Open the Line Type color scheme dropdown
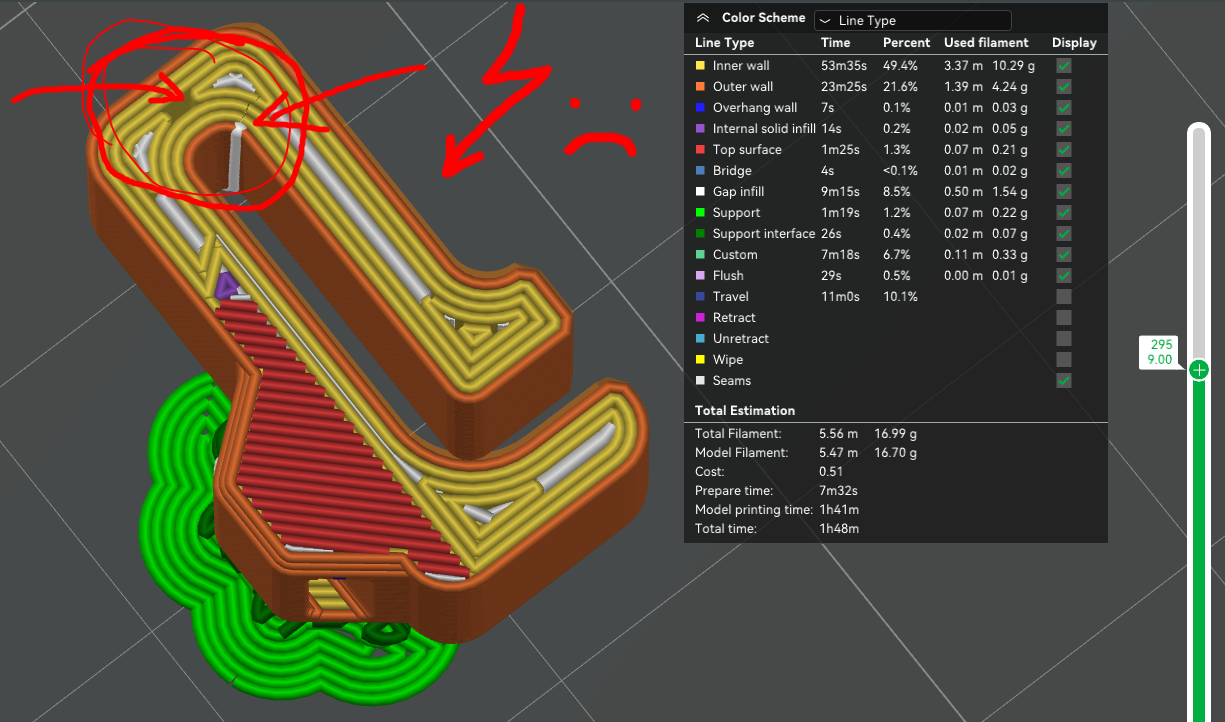1225x722 pixels. pos(913,20)
